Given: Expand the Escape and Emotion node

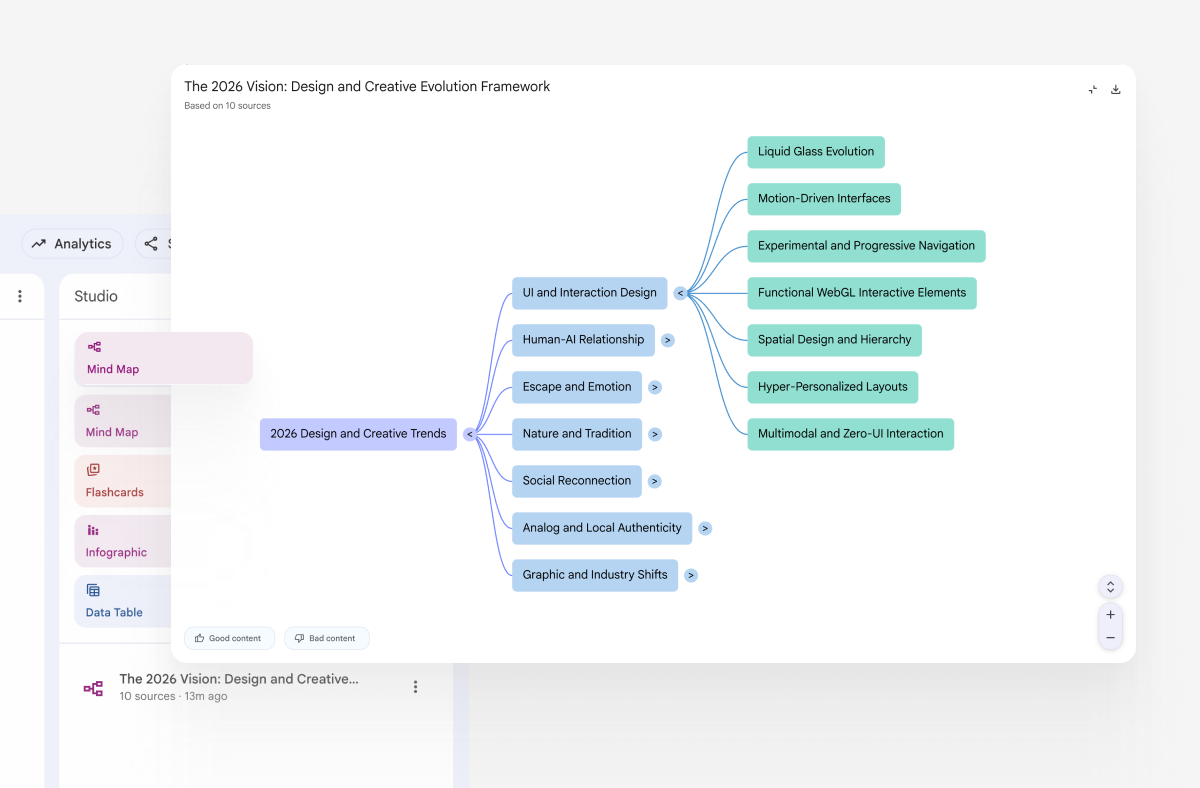Looking at the screenshot, I should click(x=655, y=387).
